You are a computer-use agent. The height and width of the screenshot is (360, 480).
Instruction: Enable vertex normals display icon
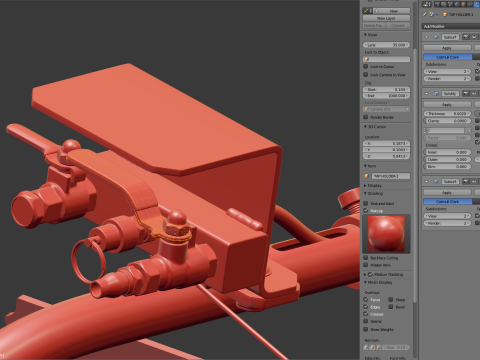pyautogui.click(x=366, y=347)
